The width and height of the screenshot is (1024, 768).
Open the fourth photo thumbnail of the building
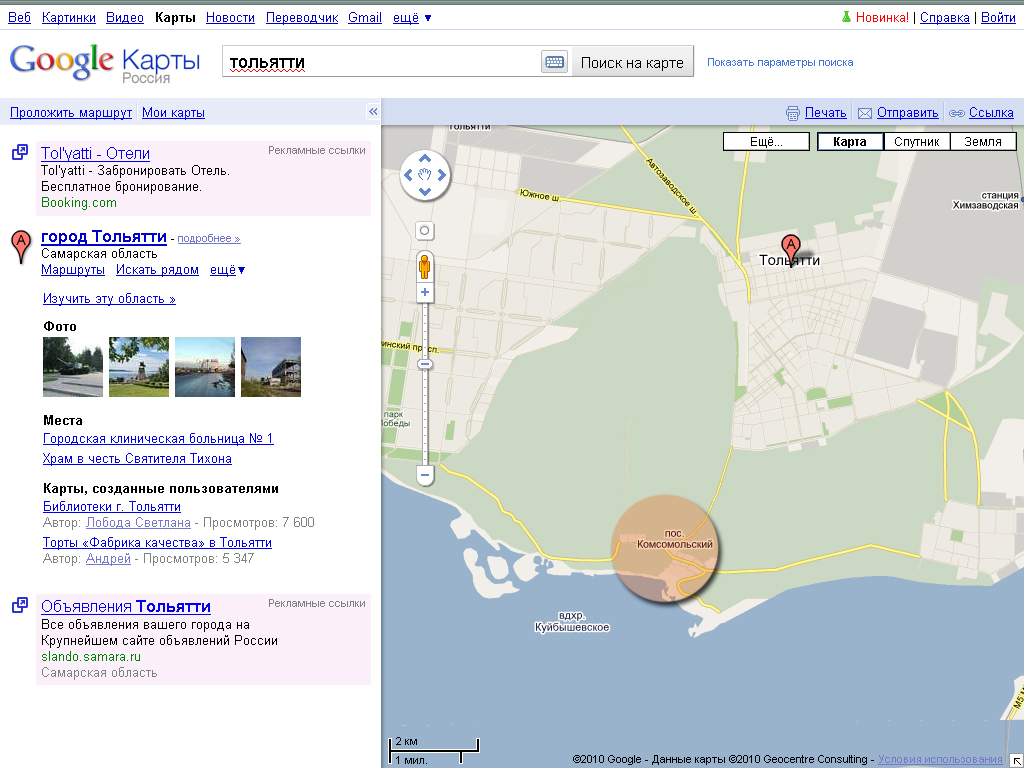(x=271, y=367)
